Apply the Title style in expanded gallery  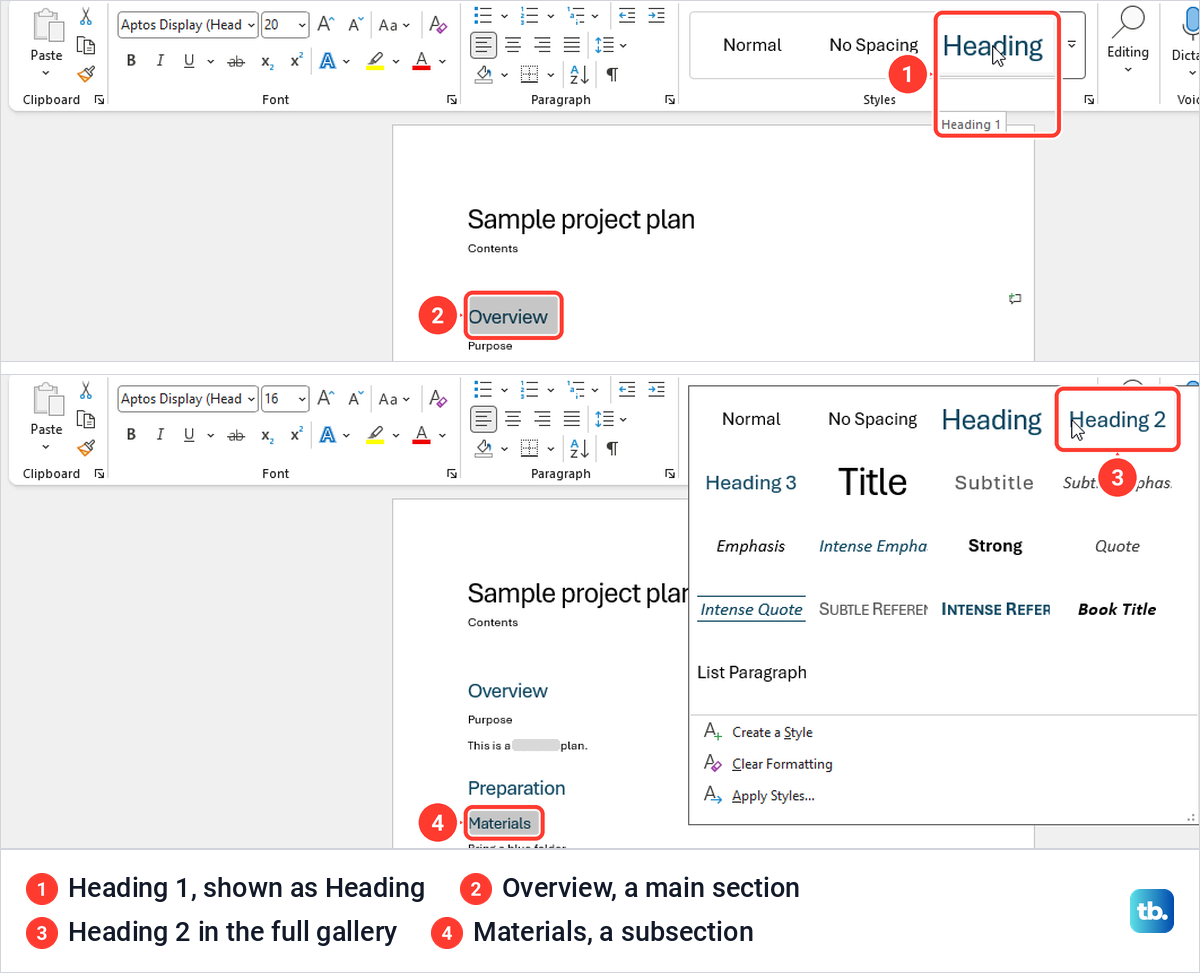point(873,483)
